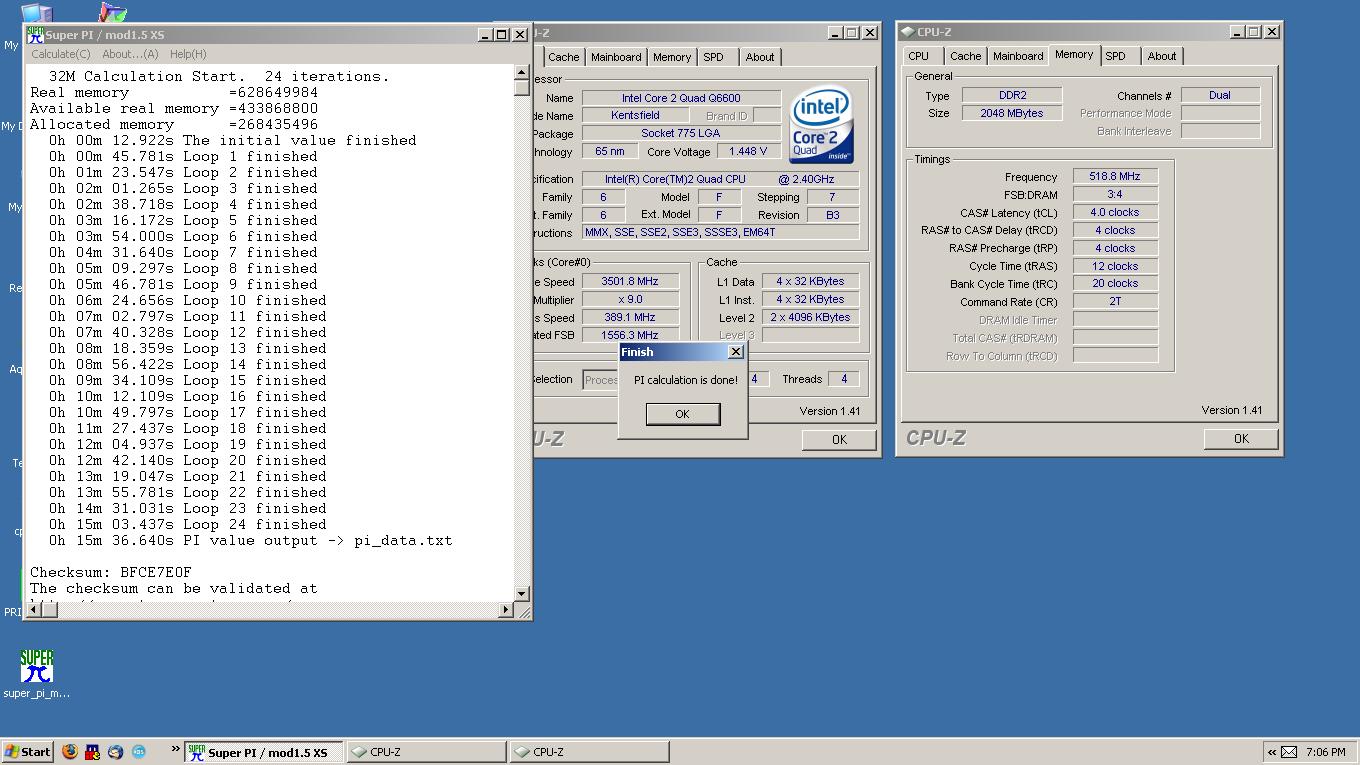Switch to Super PI taskbar button
This screenshot has width=1360, height=765.
264,752
